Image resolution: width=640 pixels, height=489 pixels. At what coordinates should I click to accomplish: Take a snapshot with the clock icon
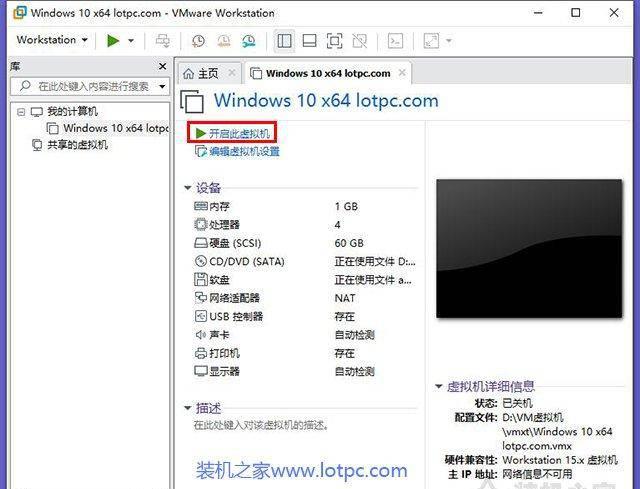click(198, 40)
